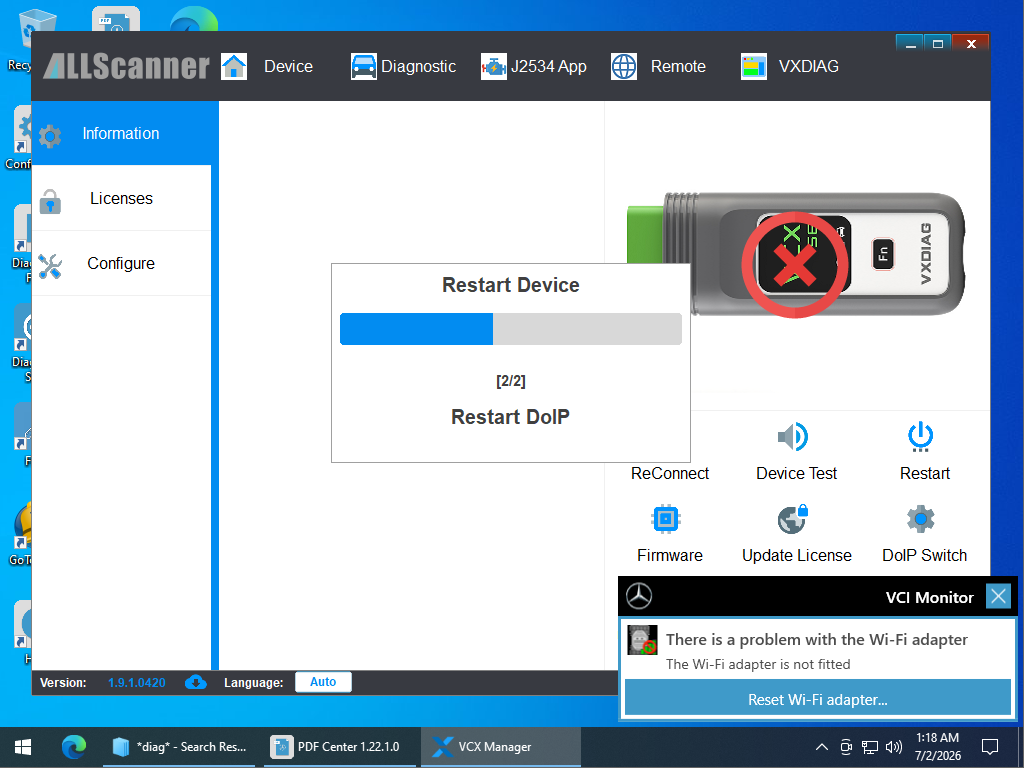Viewport: 1024px width, 768px height.
Task: Click the version number 1.9.1.0420 link
Action: pos(136,682)
